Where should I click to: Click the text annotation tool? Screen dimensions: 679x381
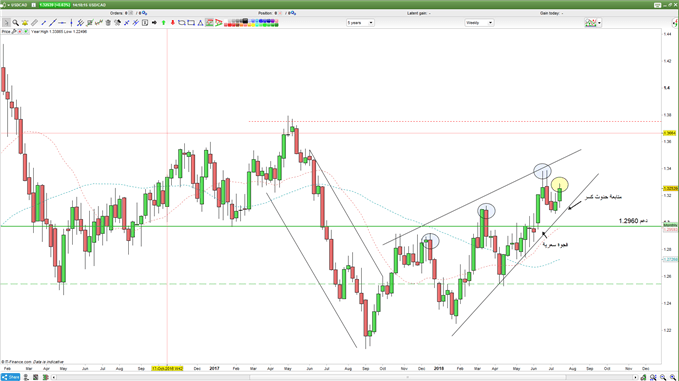tap(145, 23)
